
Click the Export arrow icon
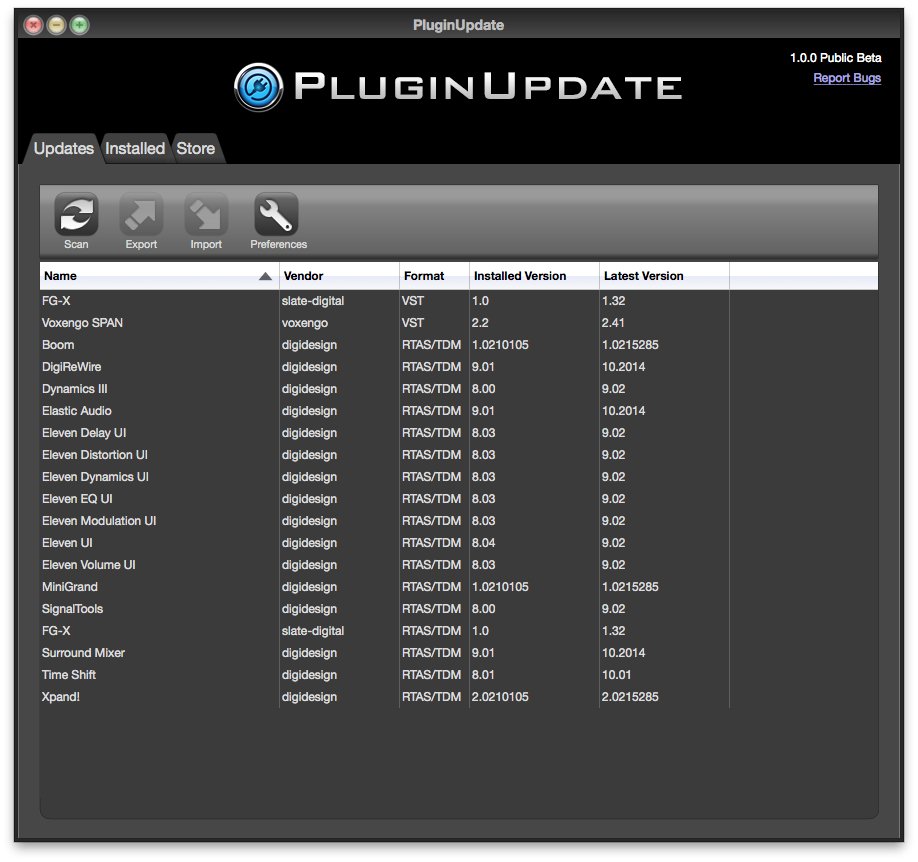click(x=141, y=214)
